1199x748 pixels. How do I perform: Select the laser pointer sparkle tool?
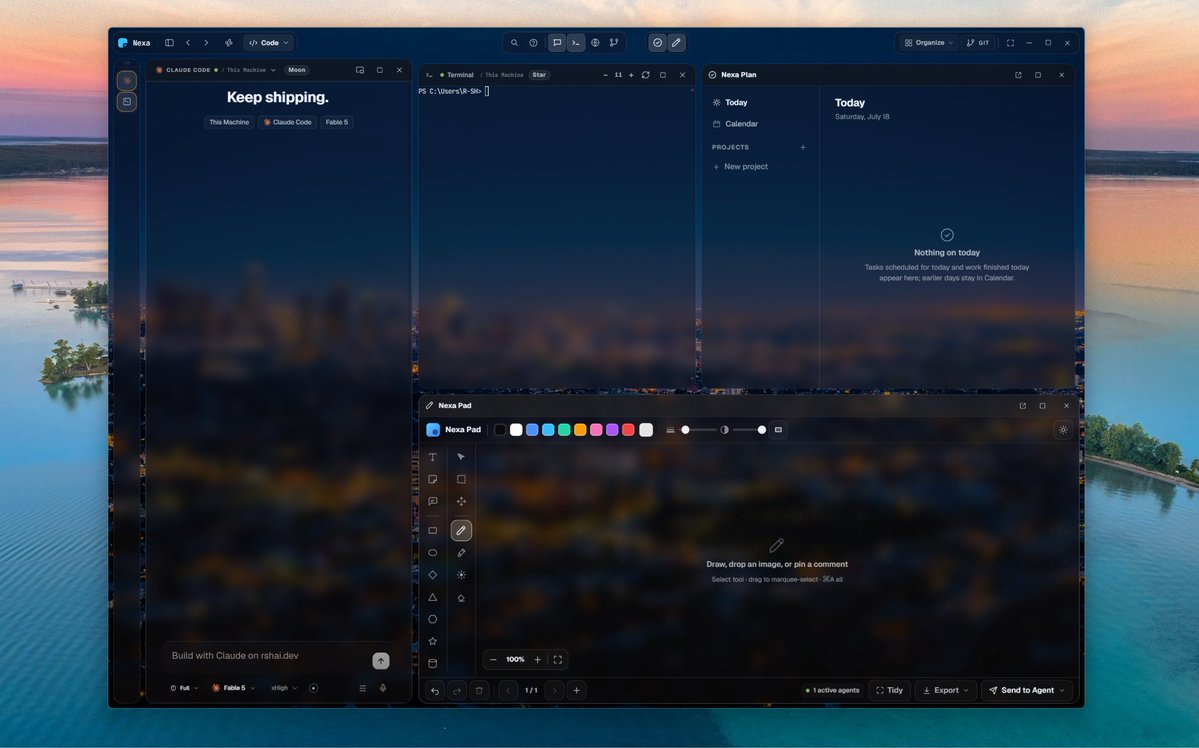click(x=461, y=574)
